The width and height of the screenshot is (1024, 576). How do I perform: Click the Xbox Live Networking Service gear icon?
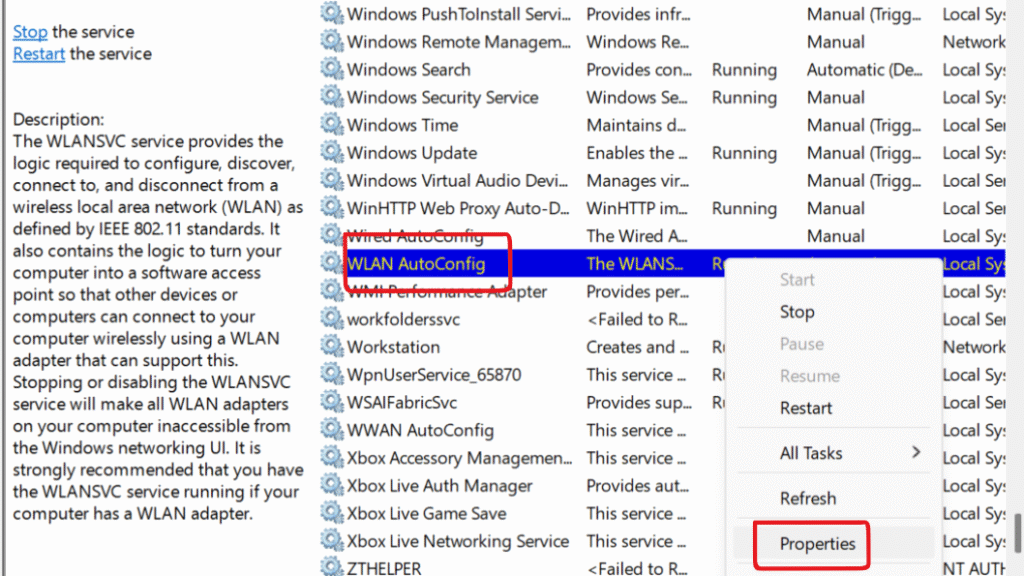click(x=332, y=541)
